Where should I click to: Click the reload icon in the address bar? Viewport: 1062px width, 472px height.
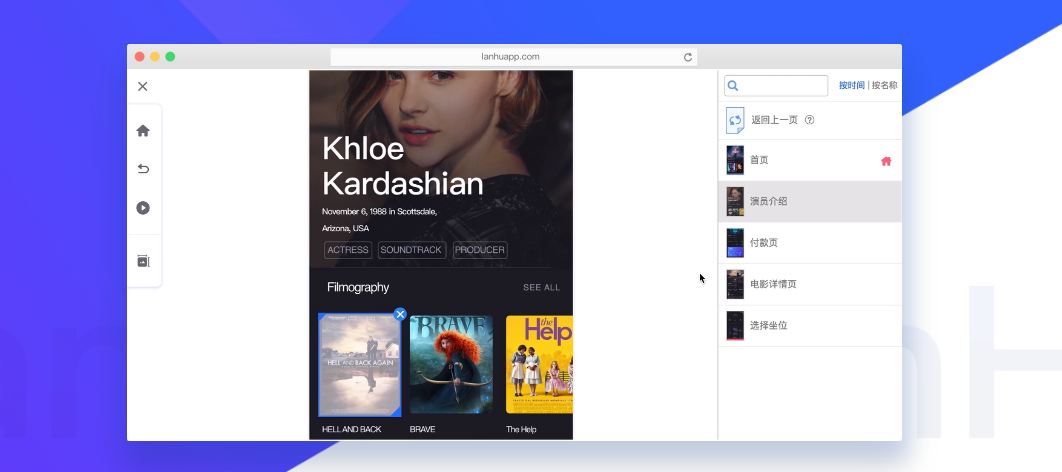point(687,57)
